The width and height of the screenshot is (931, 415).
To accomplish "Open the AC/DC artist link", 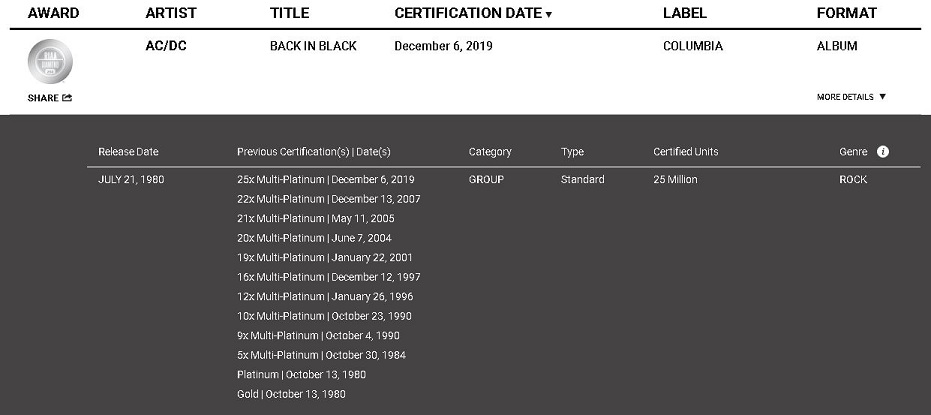I will click(167, 46).
